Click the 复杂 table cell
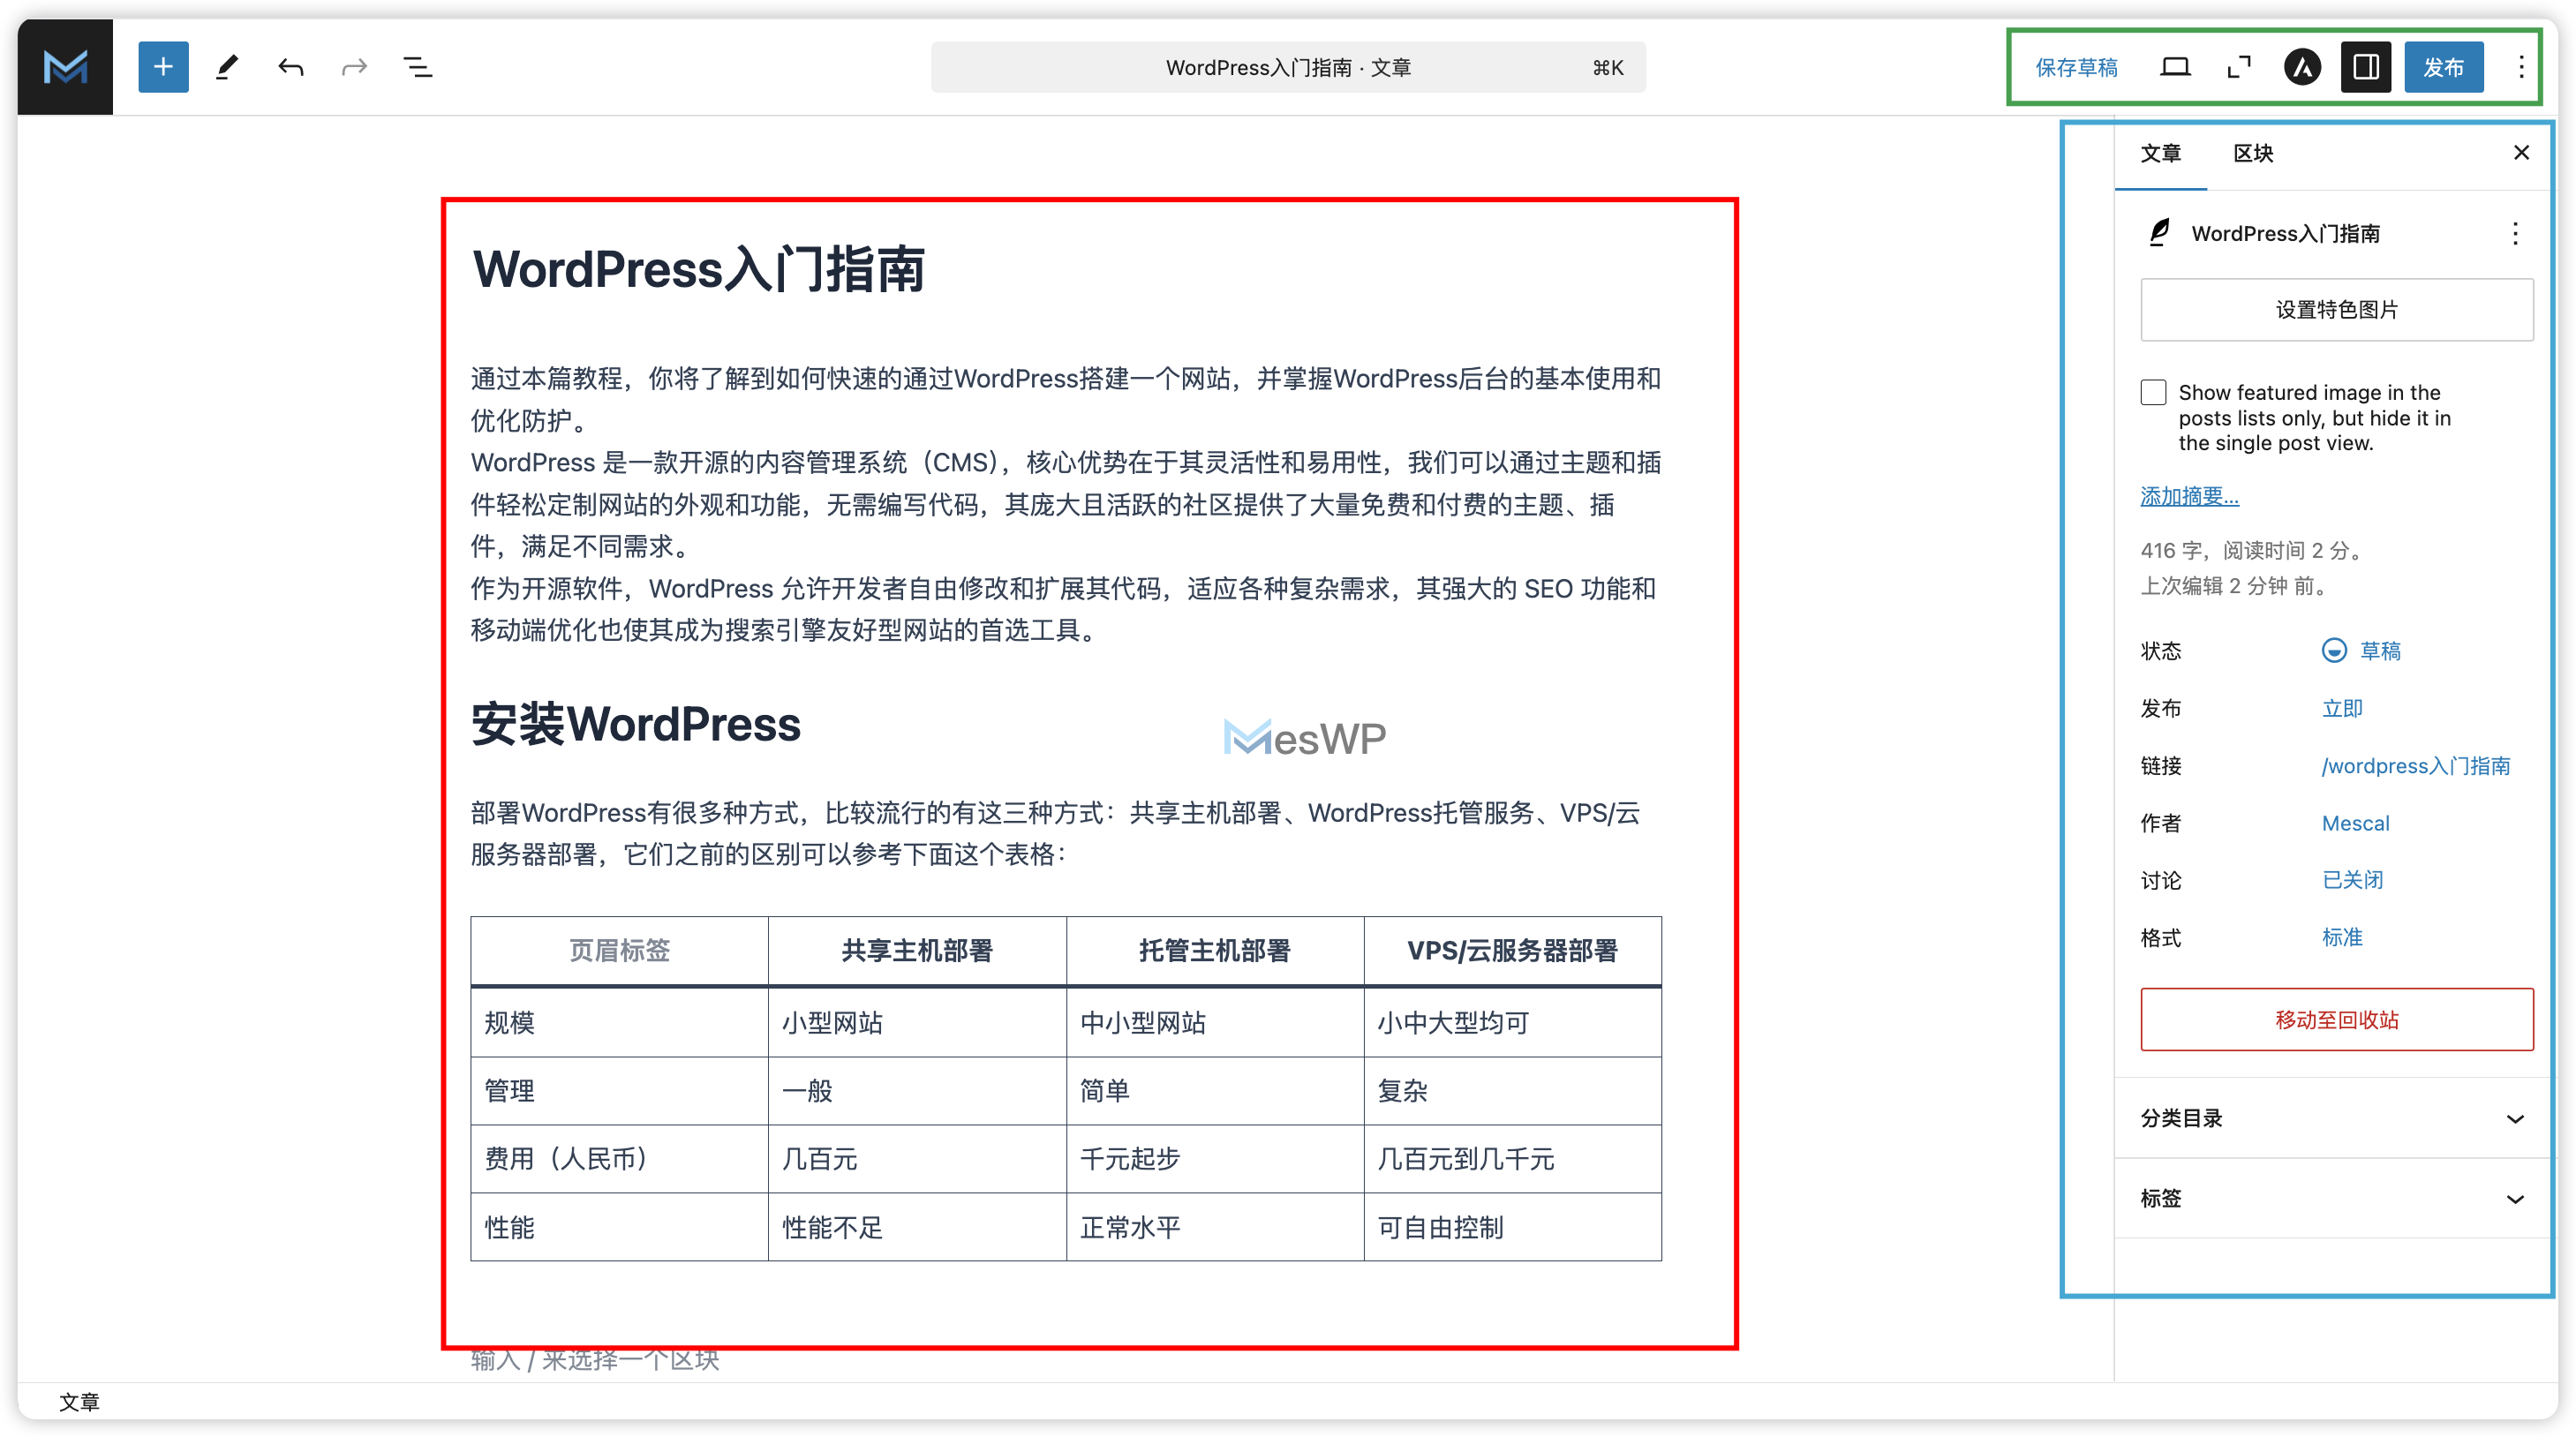Image resolution: width=2576 pixels, height=1437 pixels. (x=1512, y=1091)
